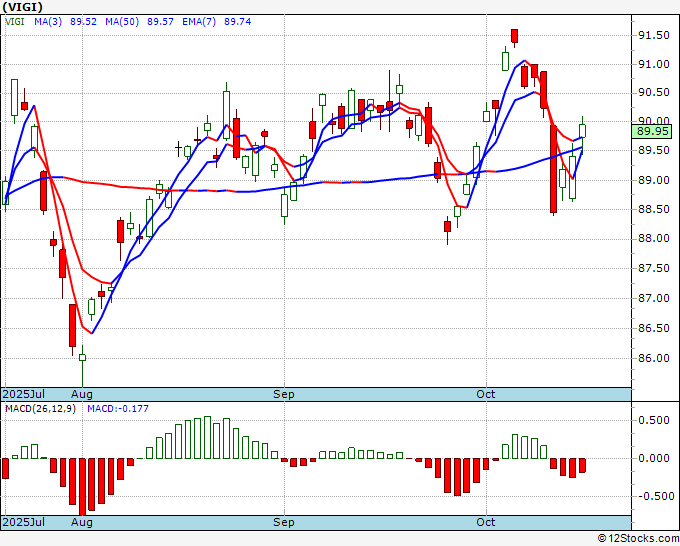Select the VIGI legend label
Screen dimensions: 680x546
point(14,21)
